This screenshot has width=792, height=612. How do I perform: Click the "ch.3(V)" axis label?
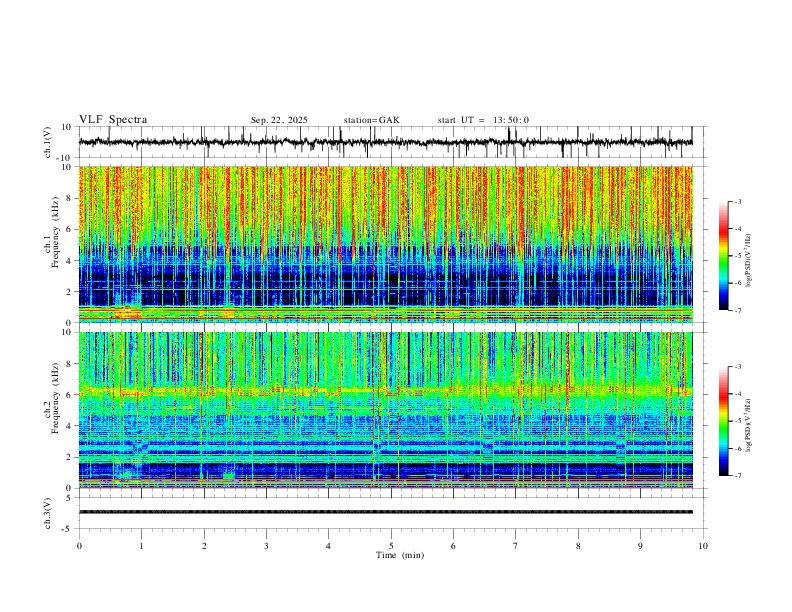(48, 513)
